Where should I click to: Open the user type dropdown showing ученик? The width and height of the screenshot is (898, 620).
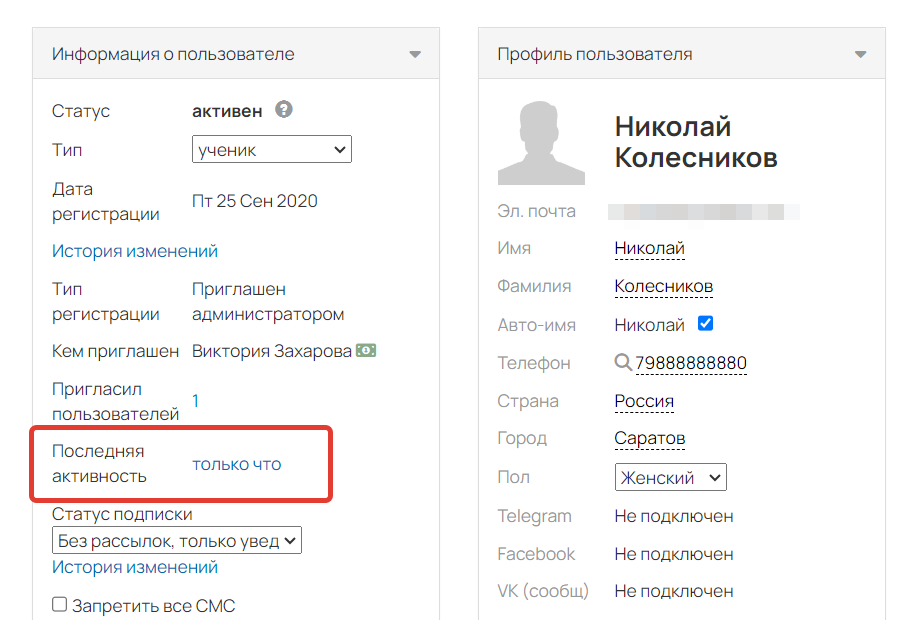pyautogui.click(x=271, y=149)
